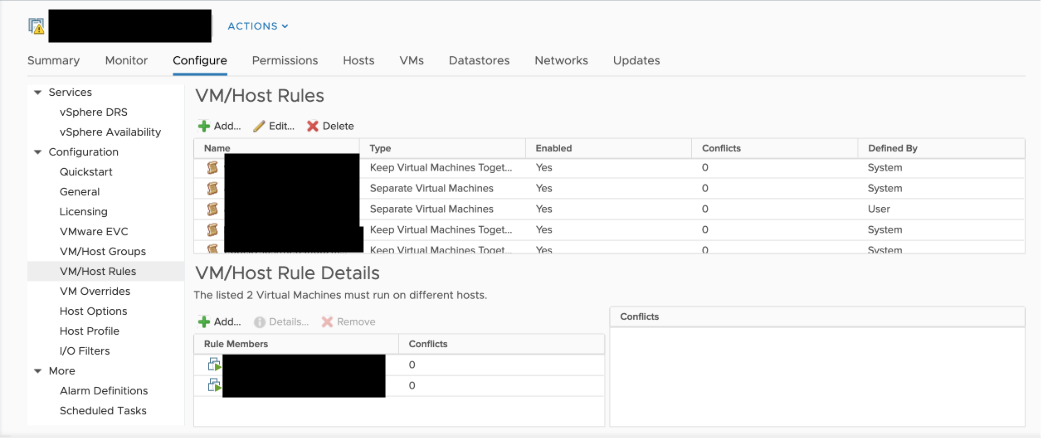Click the green plus Add icon under VM/Host Rules
This screenshot has width=1063, height=446.
(204, 126)
